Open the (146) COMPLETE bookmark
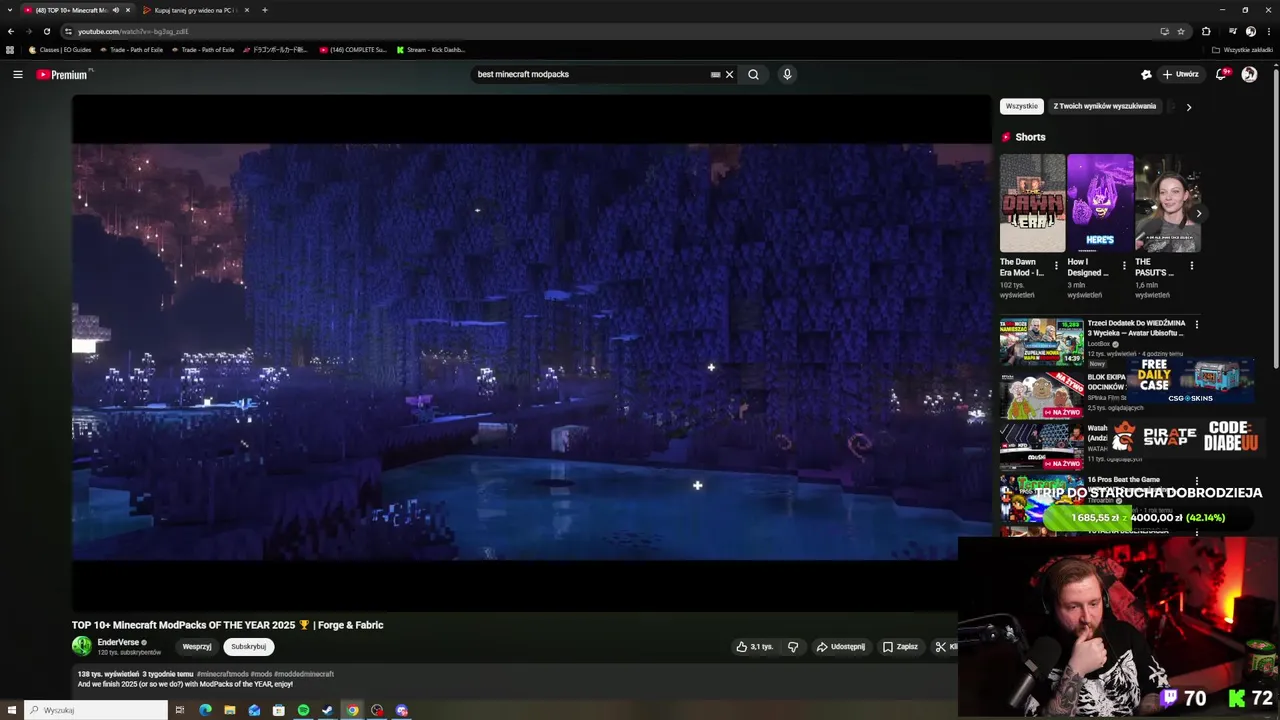Viewport: 1280px width, 720px height. coord(353,49)
